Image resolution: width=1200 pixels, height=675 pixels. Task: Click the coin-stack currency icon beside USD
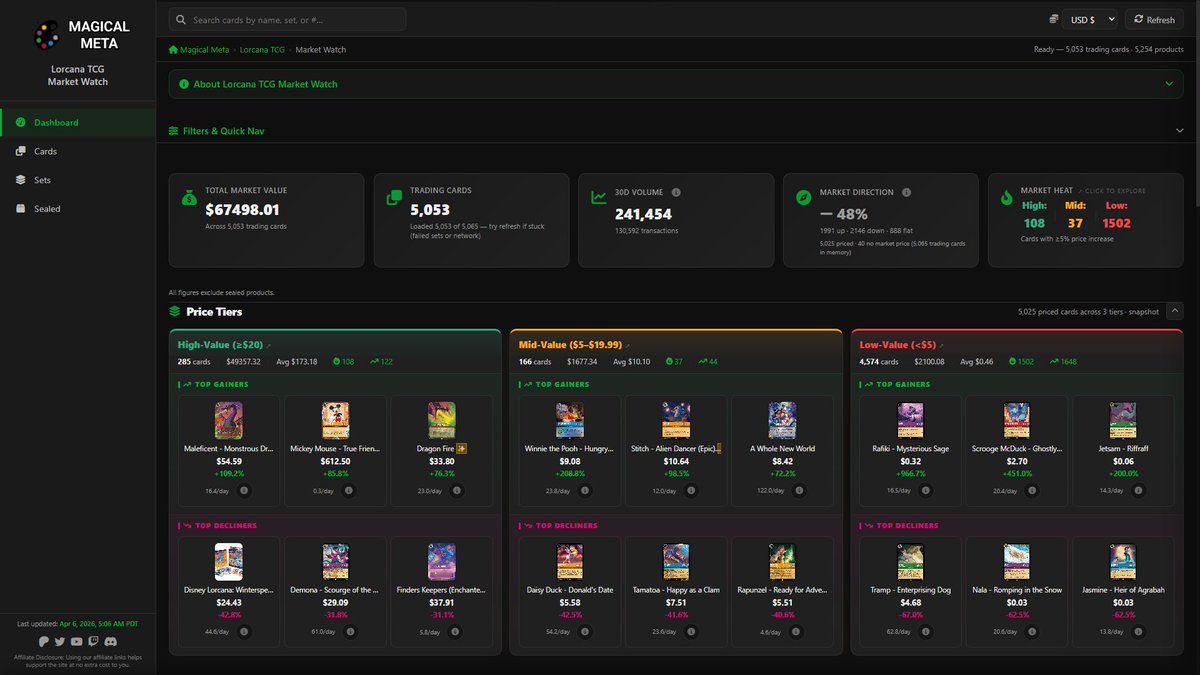click(x=1054, y=19)
